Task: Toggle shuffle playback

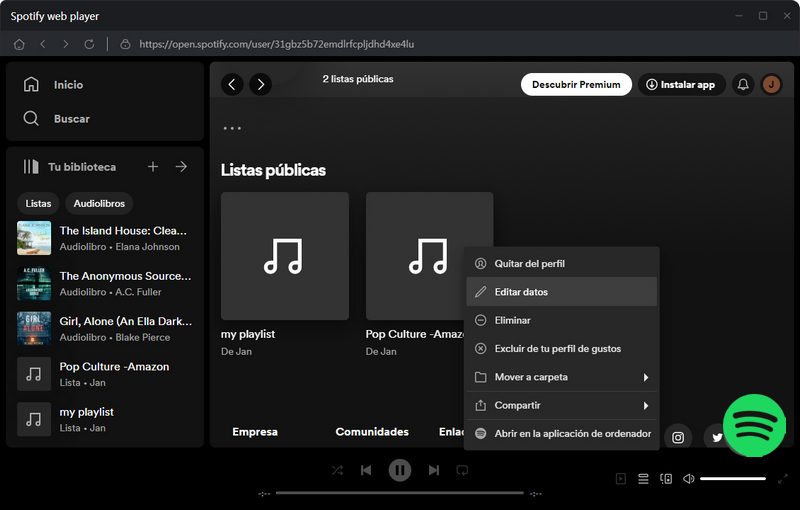Action: [337, 470]
